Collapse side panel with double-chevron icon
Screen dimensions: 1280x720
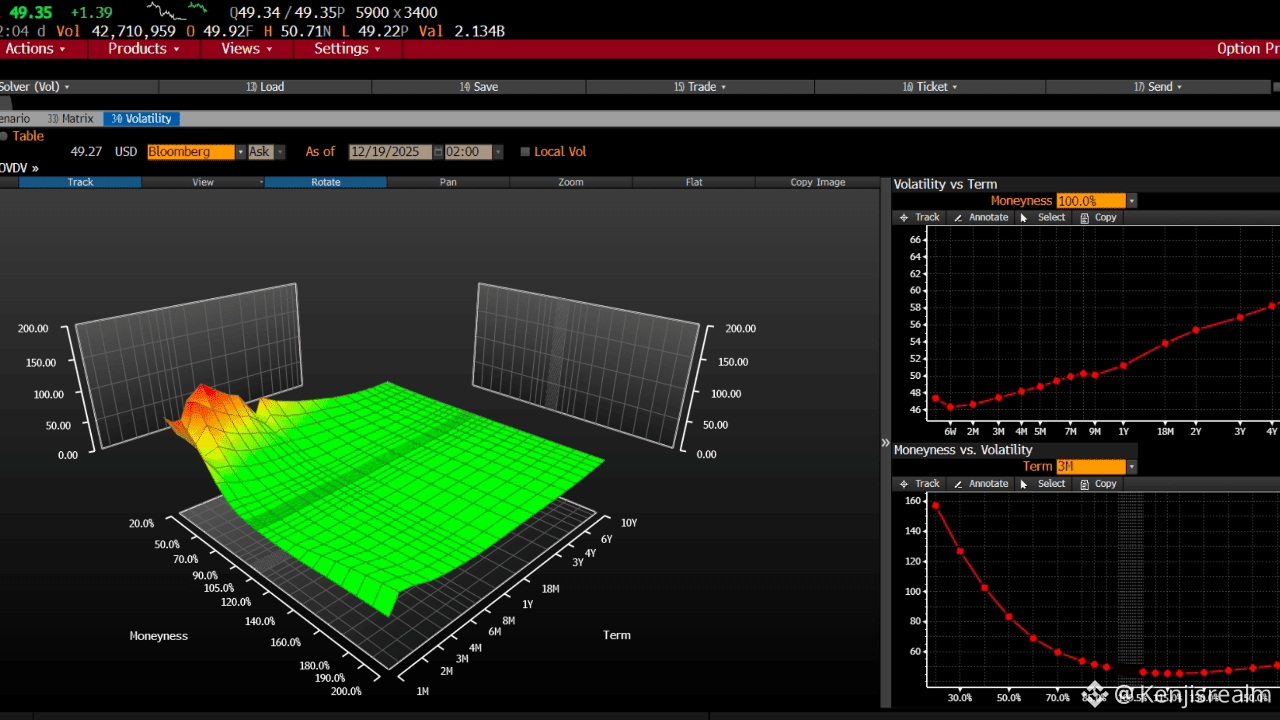pyautogui.click(x=885, y=443)
